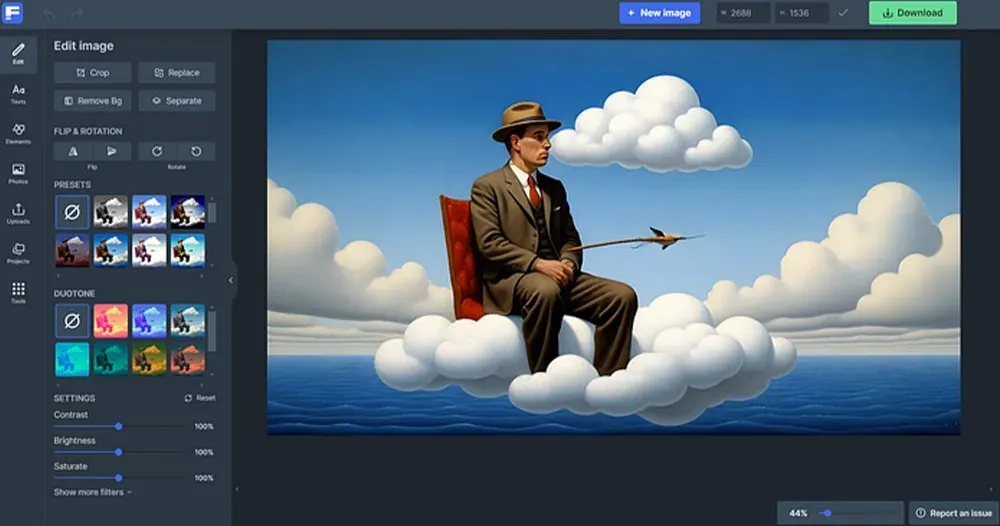The image size is (1000, 526).
Task: Select the Edit pencil sidebar tab
Action: [x=18, y=54]
